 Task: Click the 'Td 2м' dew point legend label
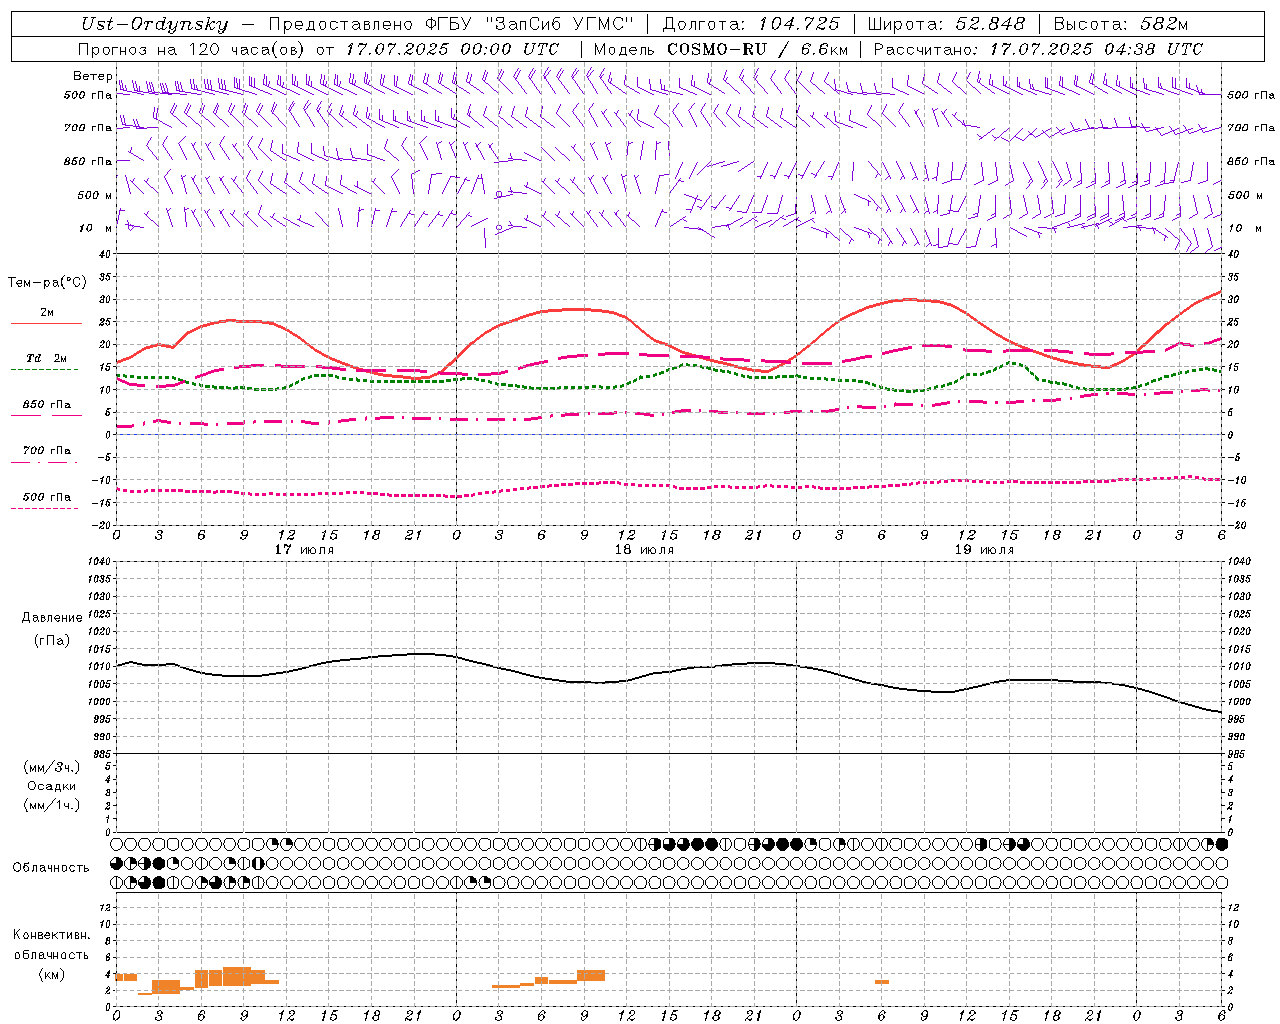tap(47, 358)
